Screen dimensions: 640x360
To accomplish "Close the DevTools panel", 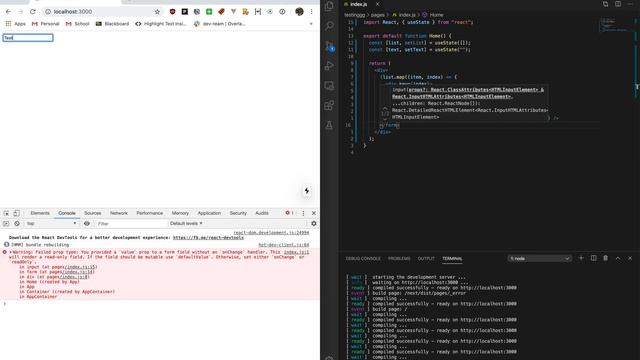I will click(314, 213).
